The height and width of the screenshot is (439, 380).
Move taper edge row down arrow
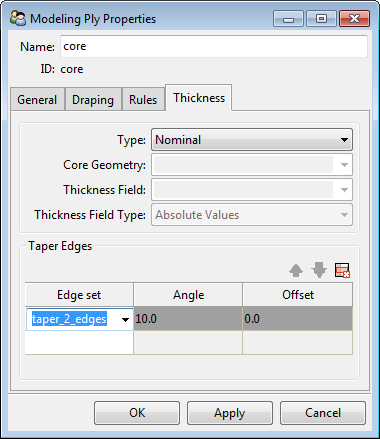click(319, 270)
